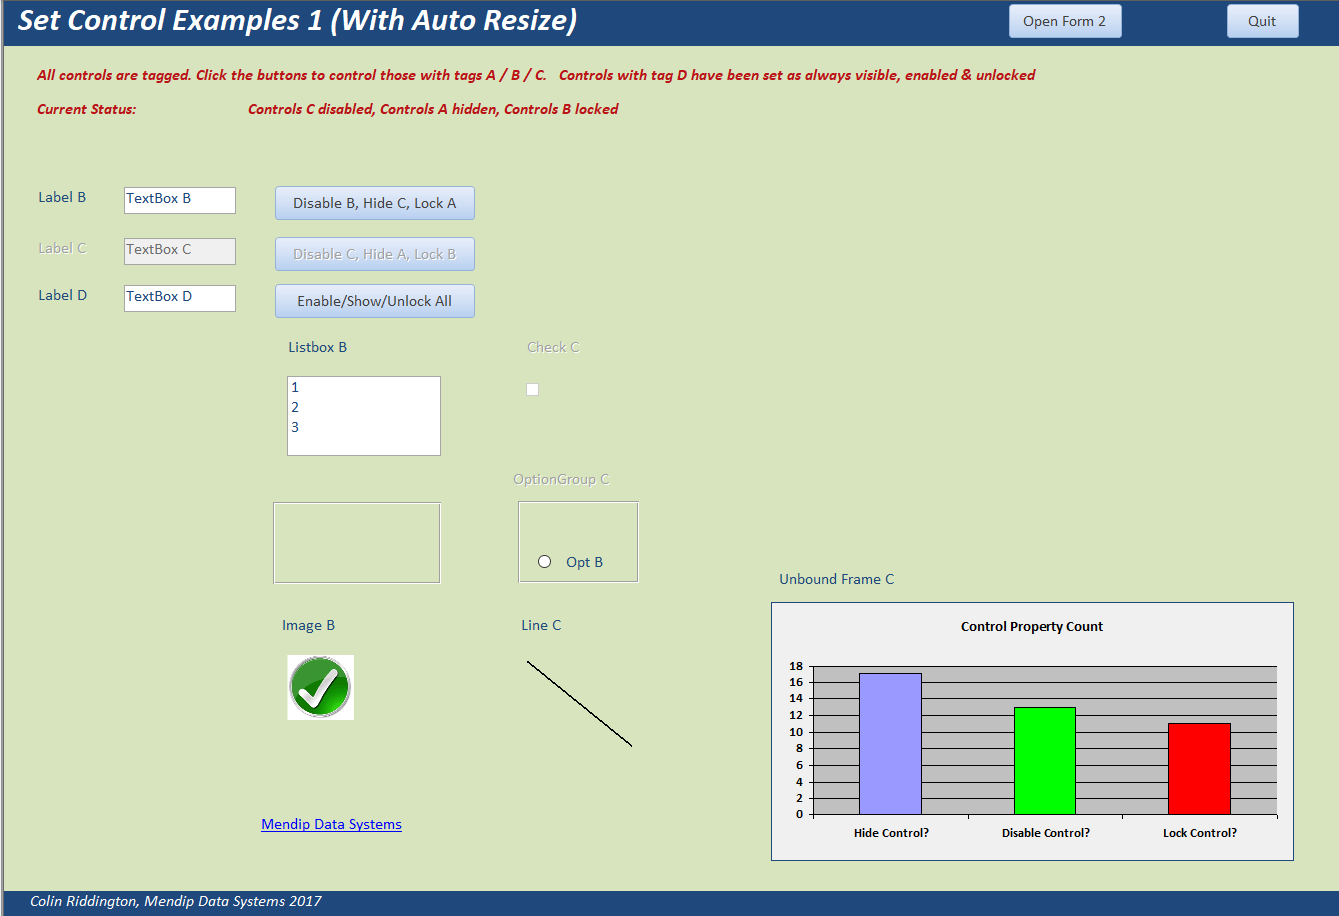The image size is (1339, 916).
Task: Click the Current Status label
Action: (87, 109)
